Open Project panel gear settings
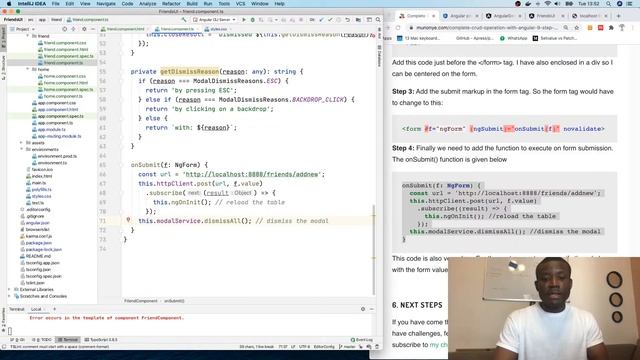Screen dimensions: 640x360 click(84, 29)
